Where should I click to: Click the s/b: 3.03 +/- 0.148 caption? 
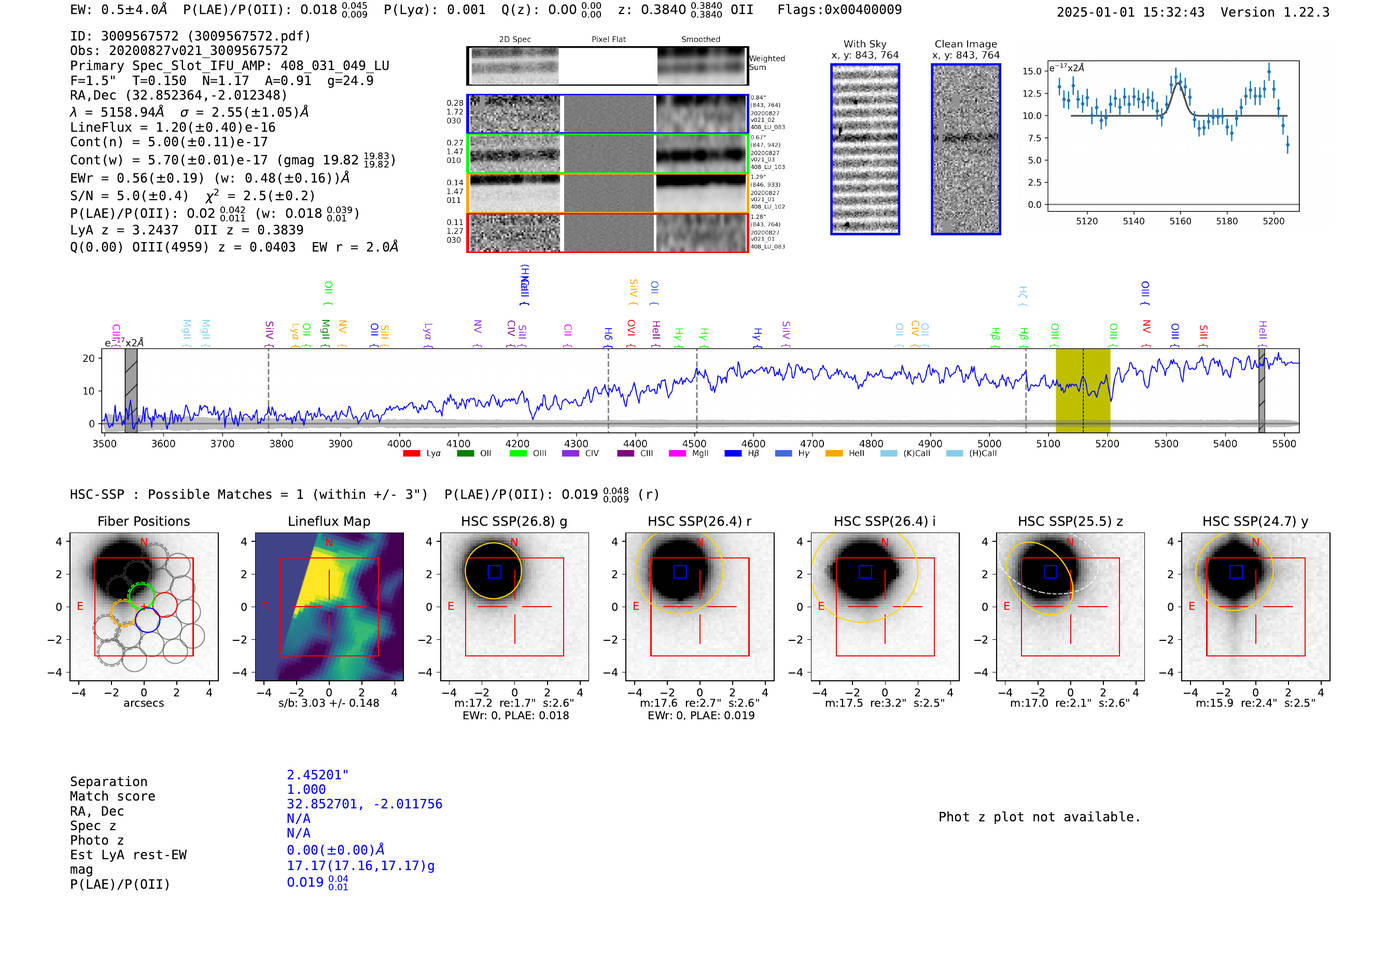pos(329,703)
